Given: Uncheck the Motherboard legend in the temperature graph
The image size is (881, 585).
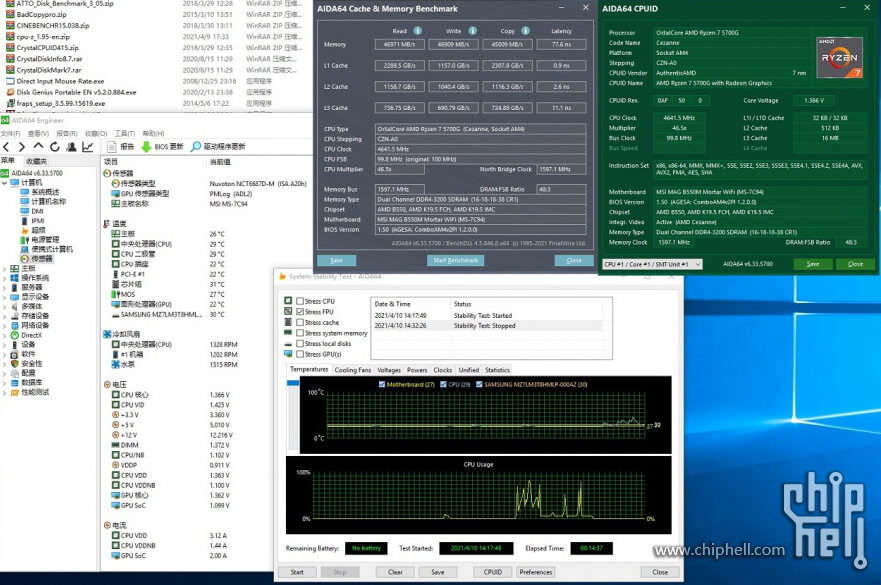Looking at the screenshot, I should pyautogui.click(x=382, y=383).
